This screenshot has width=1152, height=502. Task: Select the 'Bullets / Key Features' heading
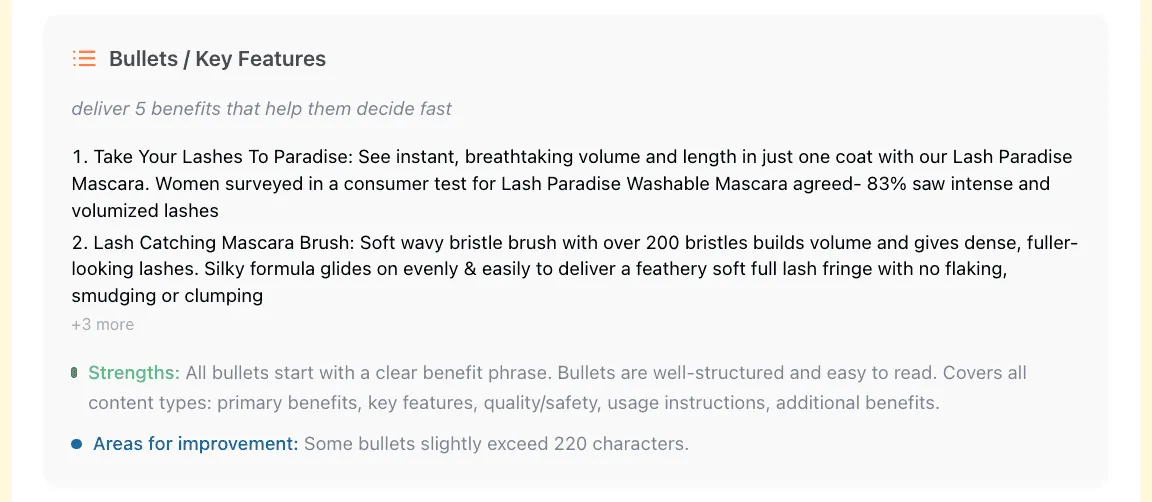click(217, 59)
